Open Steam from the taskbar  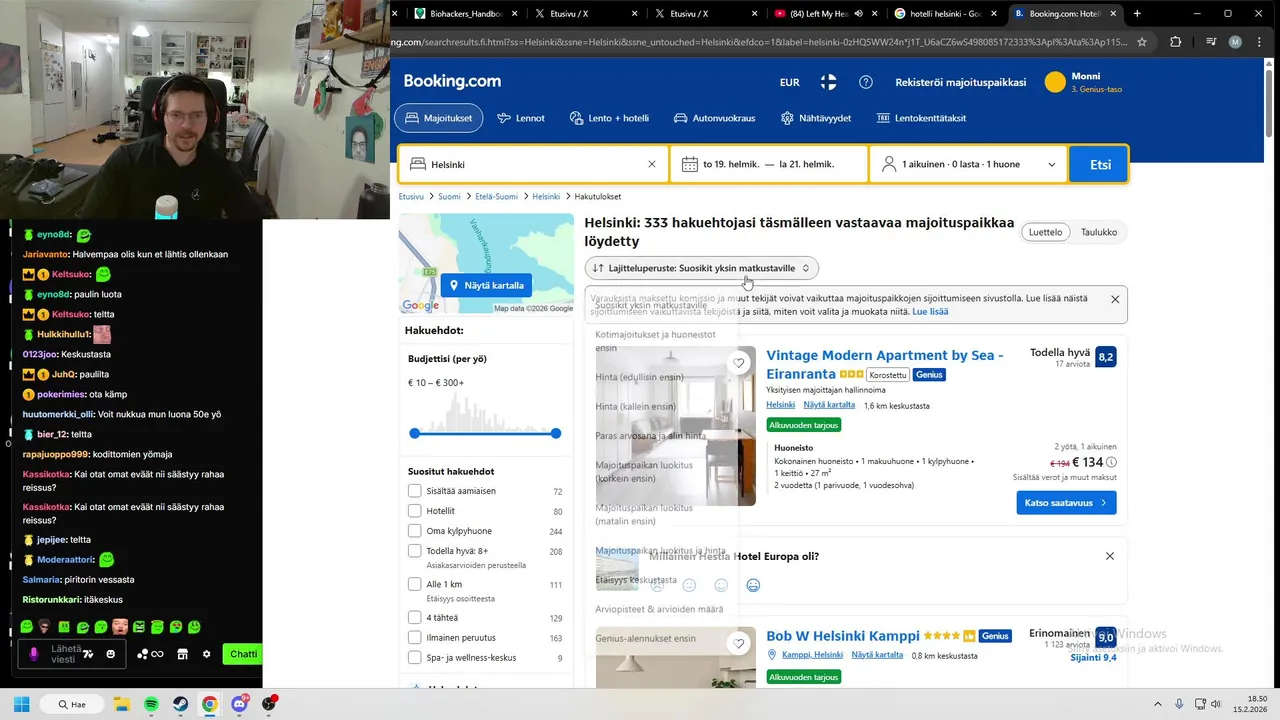point(180,704)
